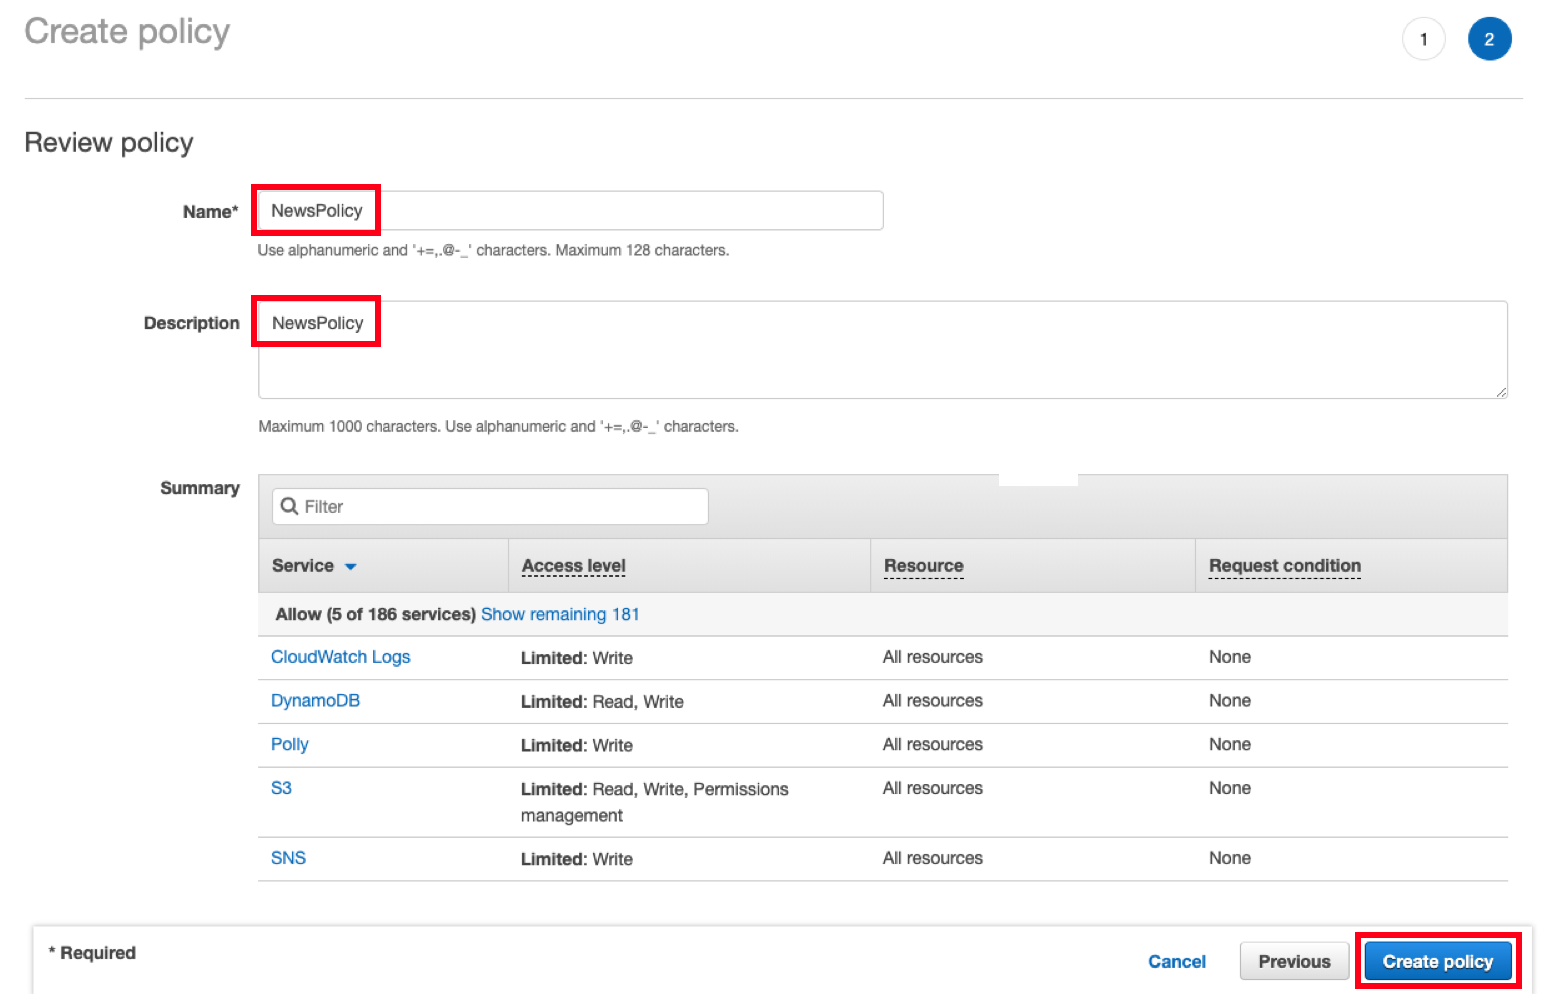Open the S3 service link
This screenshot has height=999, width=1542.
click(281, 788)
